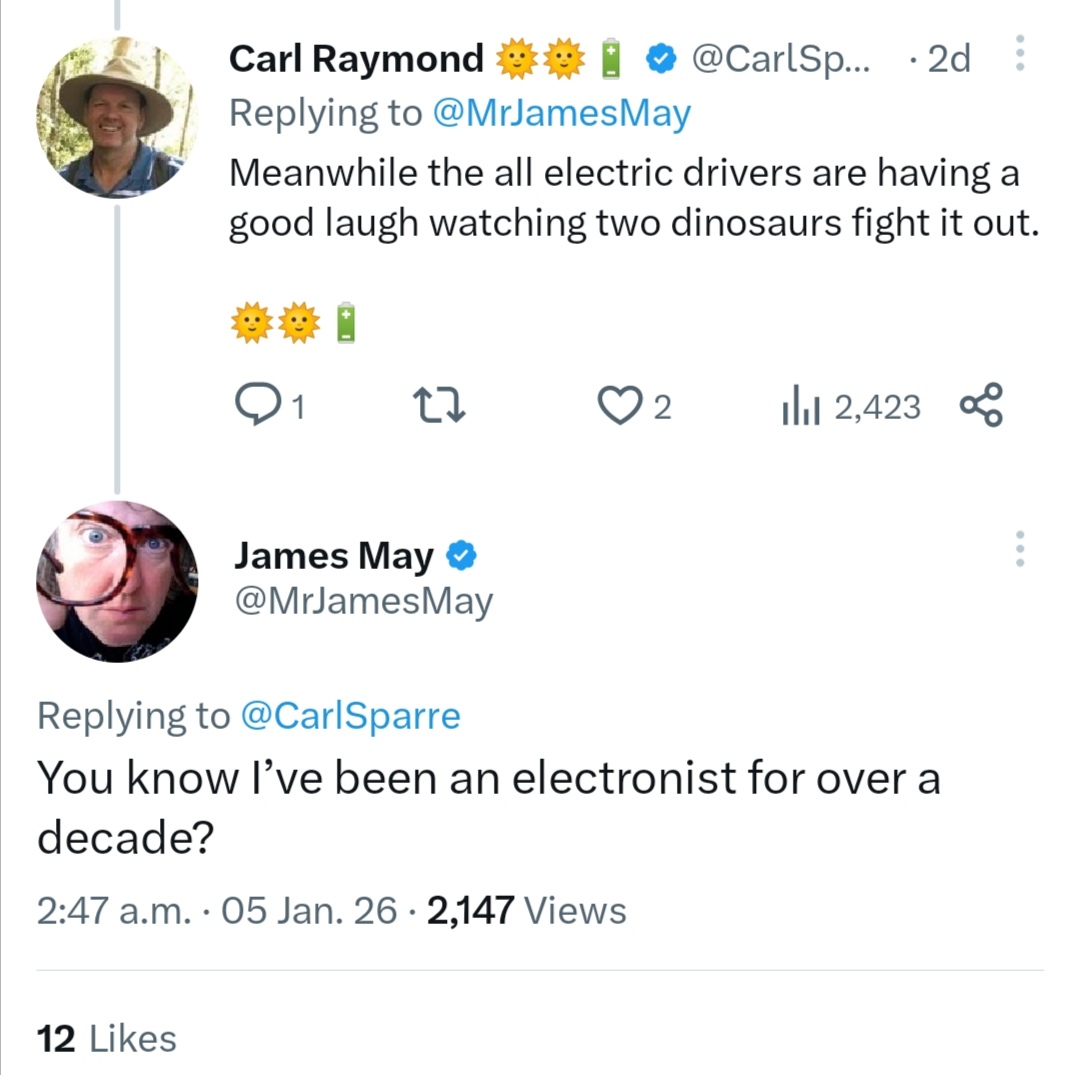Click James May's verified badge
The height and width of the screenshot is (1075, 1080).
(x=461, y=556)
